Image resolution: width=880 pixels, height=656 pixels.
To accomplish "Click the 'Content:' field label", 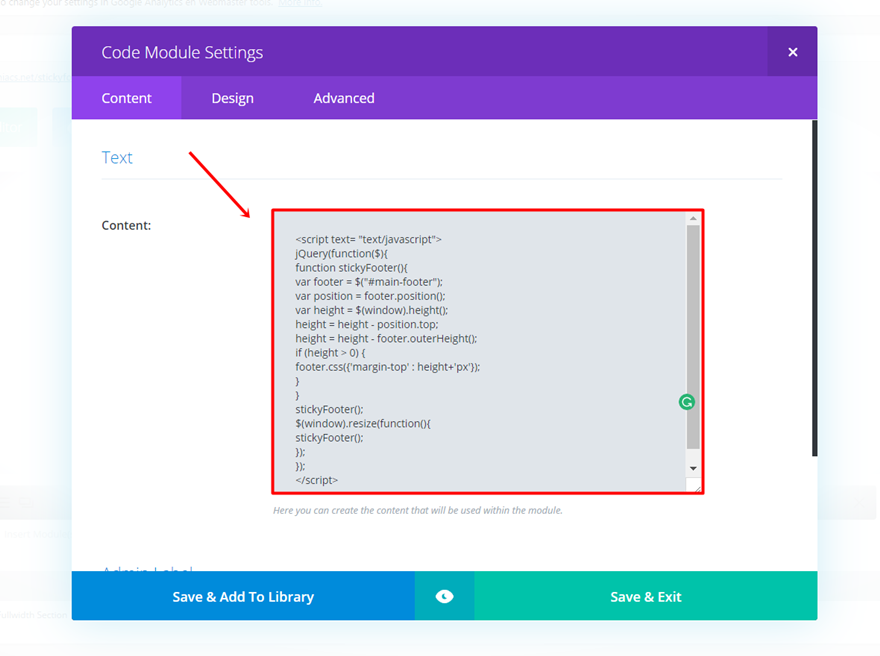I will point(126,225).
